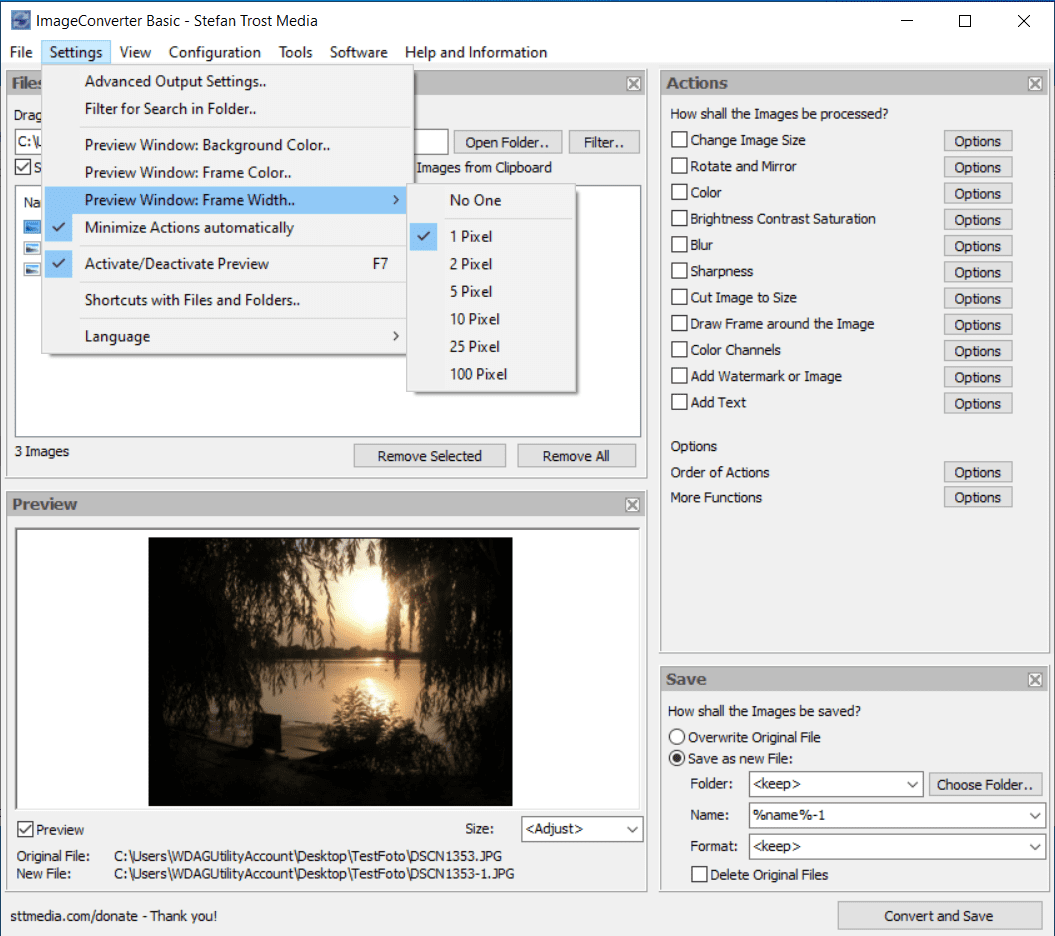Tick the Add Text checkbox

[679, 402]
